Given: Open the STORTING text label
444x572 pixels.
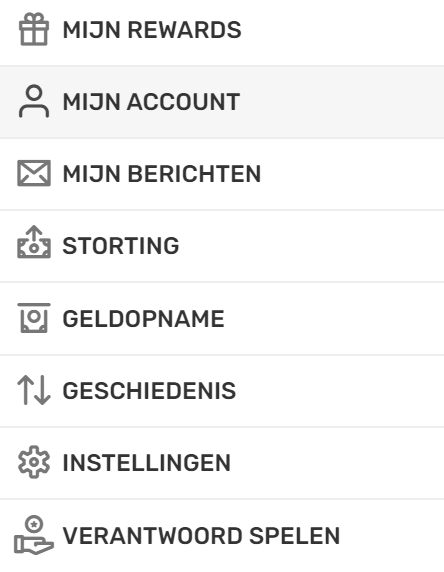Looking at the screenshot, I should point(121,246).
